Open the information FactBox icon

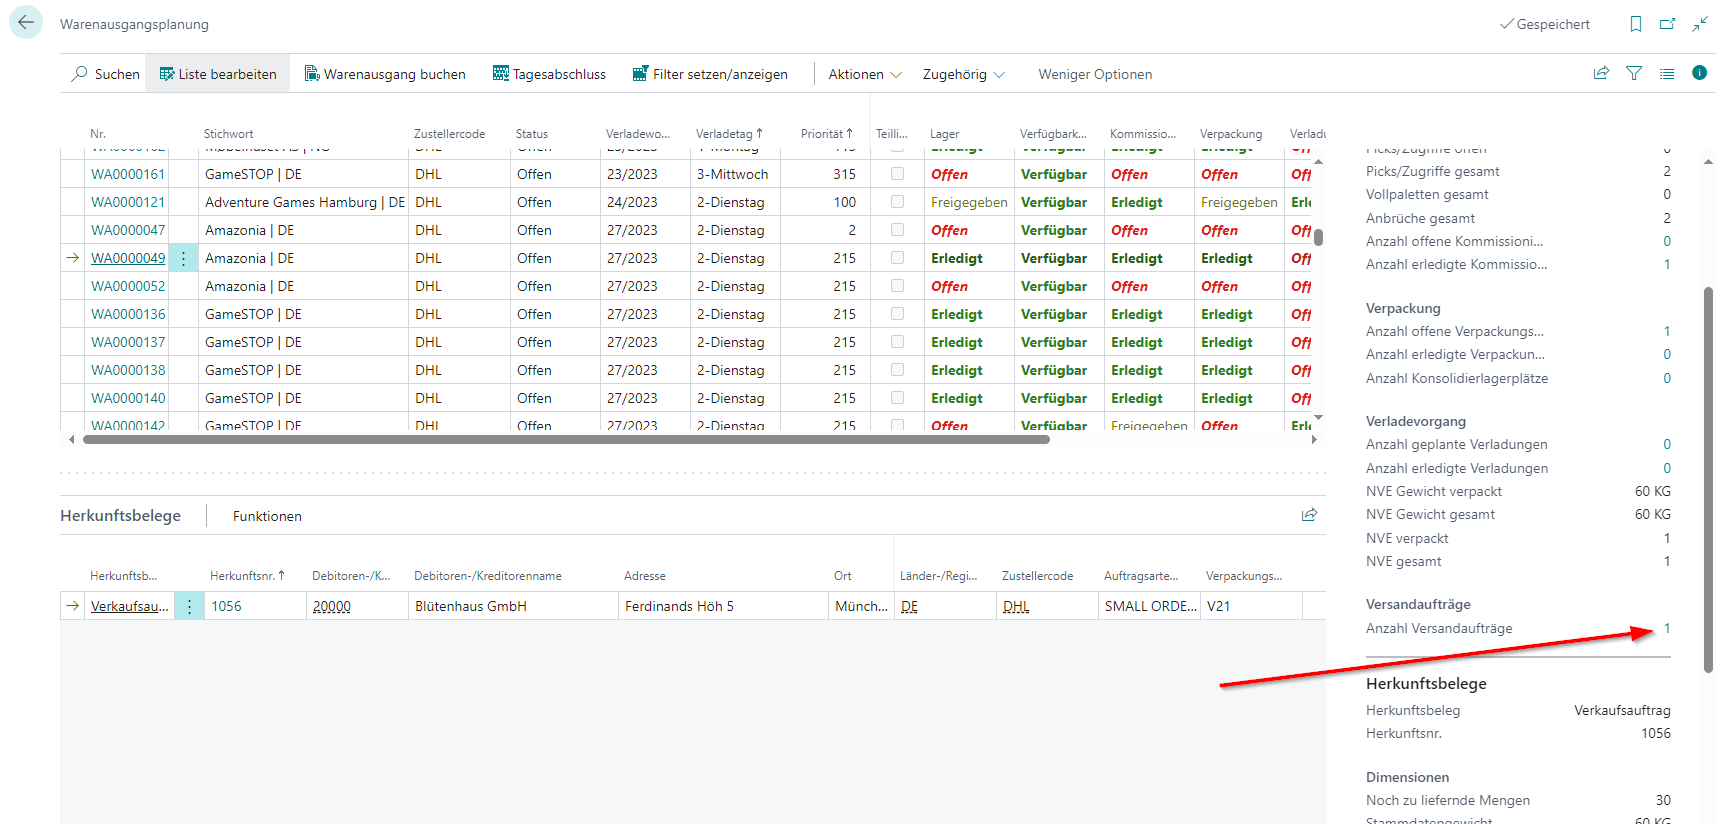(x=1699, y=73)
